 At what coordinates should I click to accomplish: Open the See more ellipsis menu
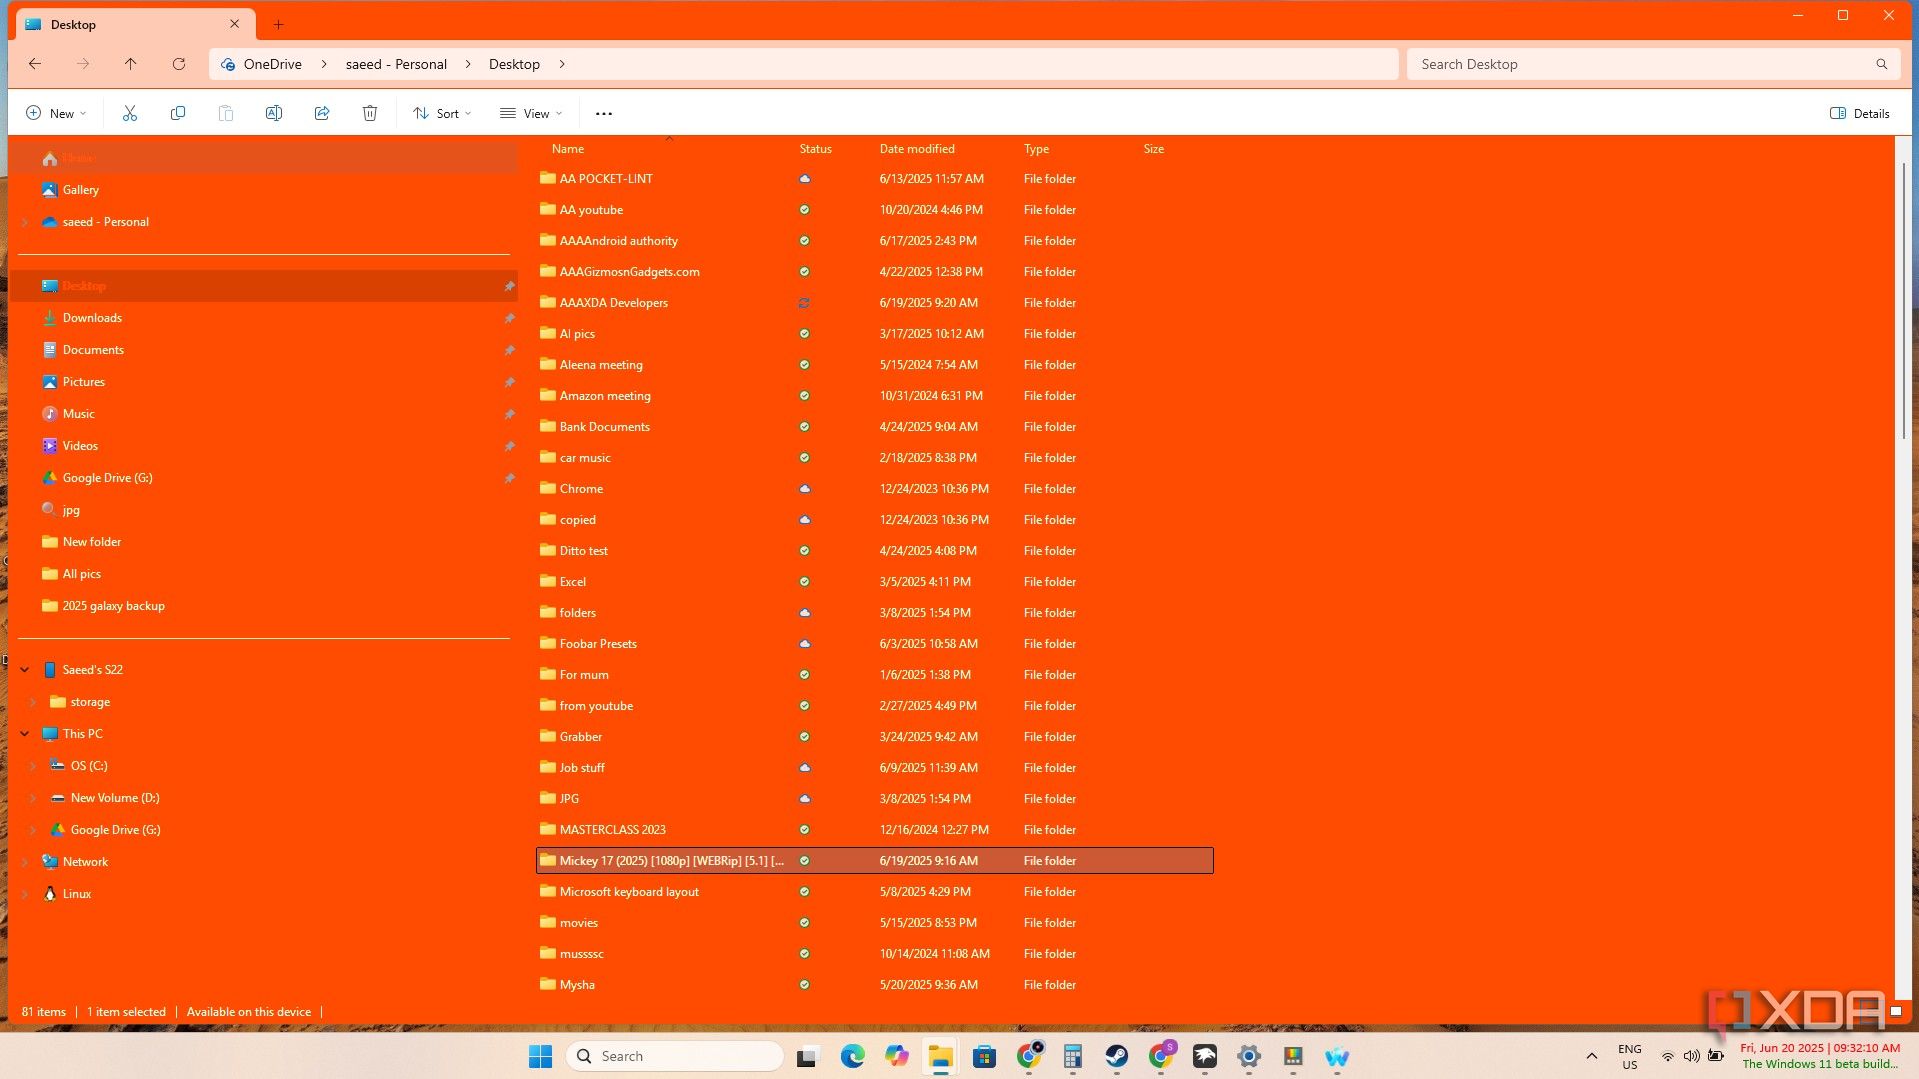604,113
